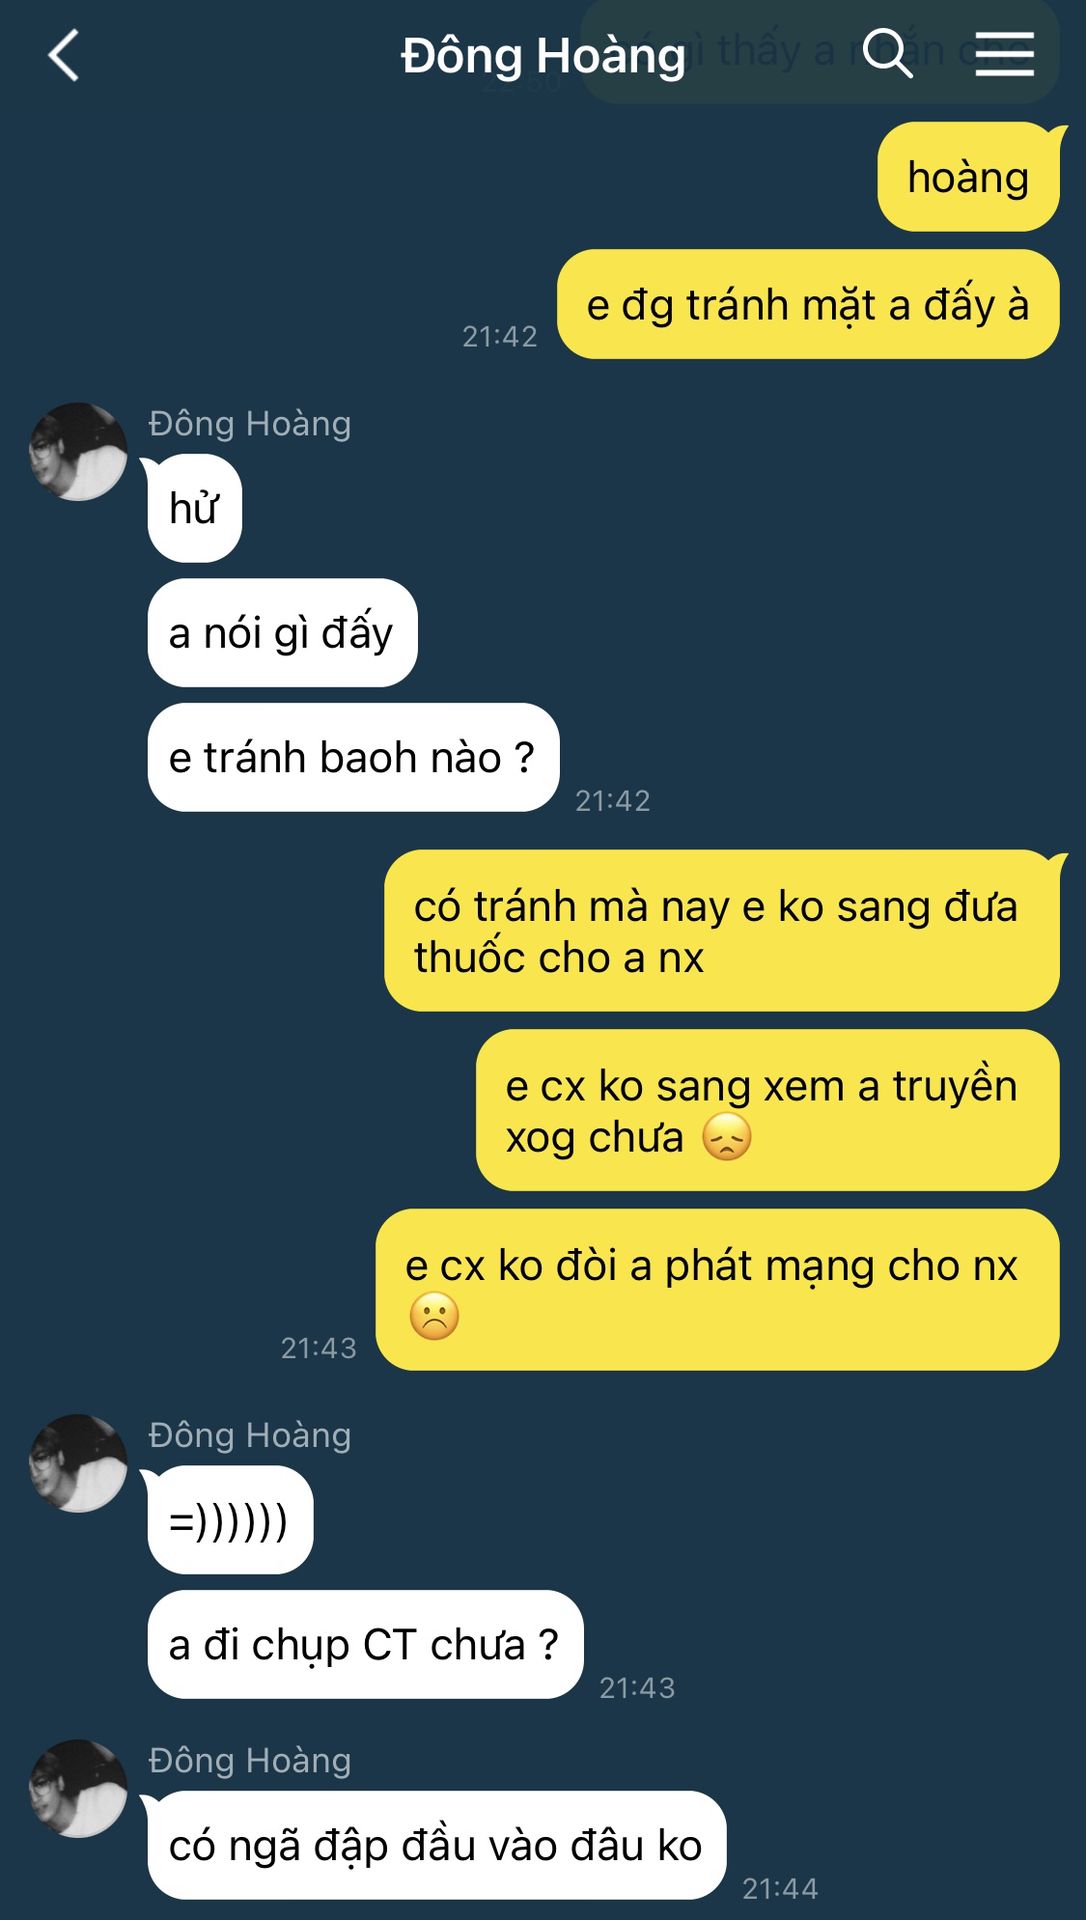This screenshot has width=1086, height=1920.
Task: Tap Đông Hoàng's avatar above 'hử'
Action: [78, 452]
